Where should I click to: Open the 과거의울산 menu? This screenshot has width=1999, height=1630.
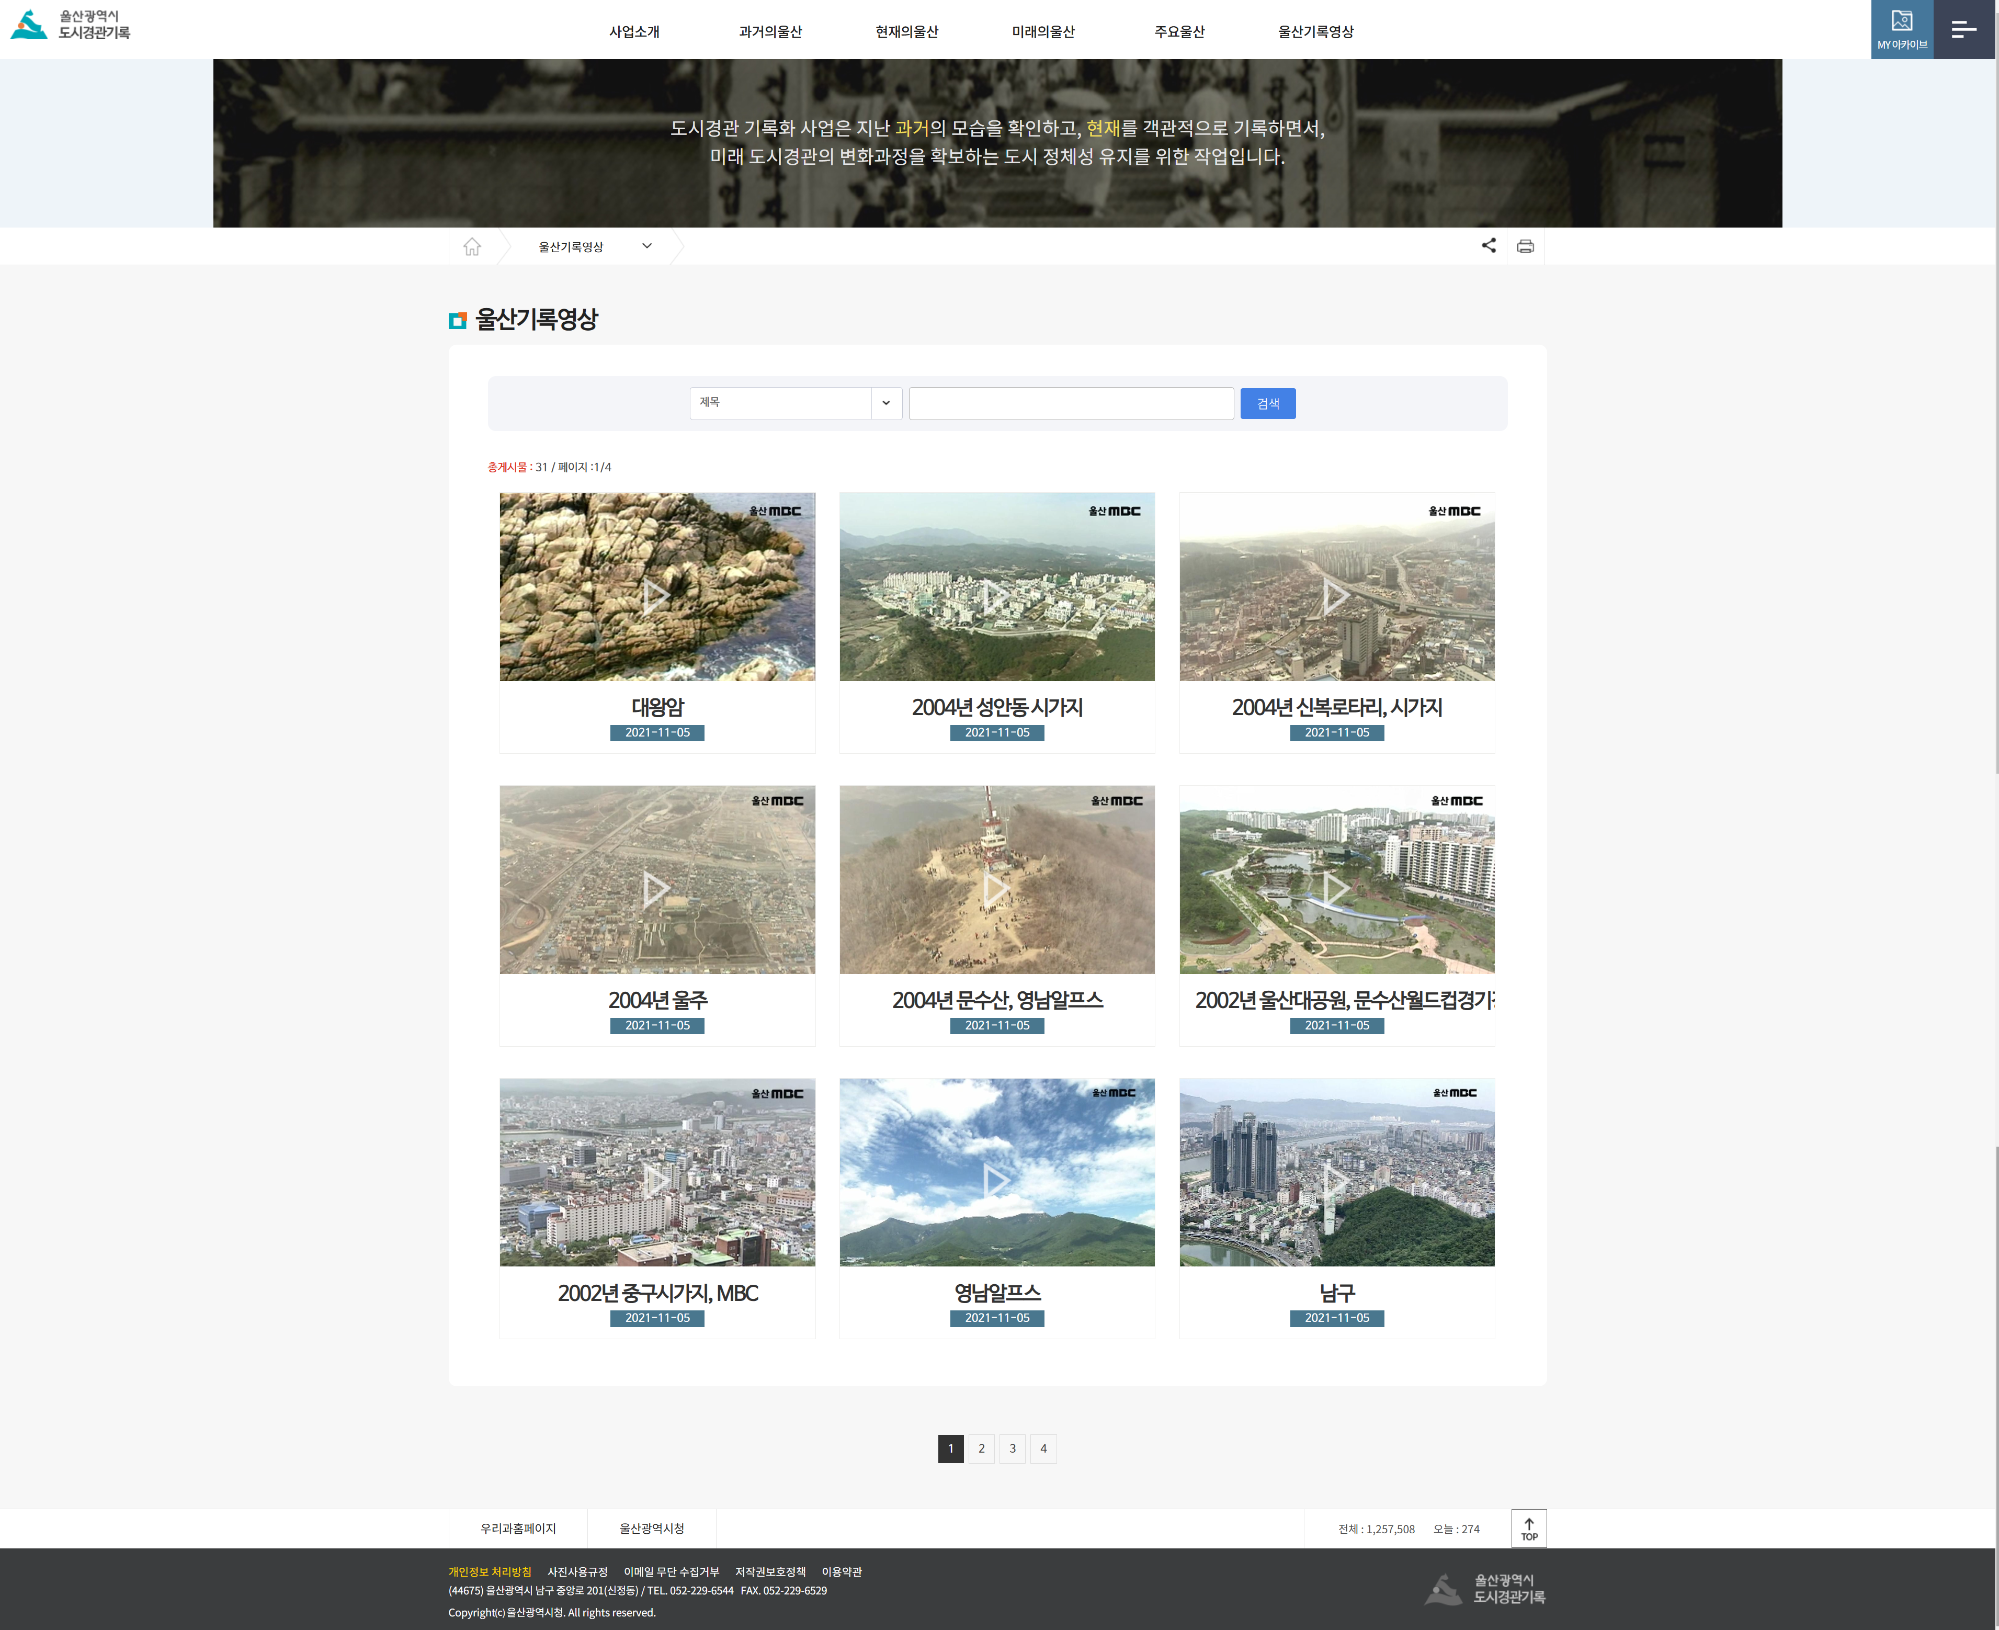[770, 31]
